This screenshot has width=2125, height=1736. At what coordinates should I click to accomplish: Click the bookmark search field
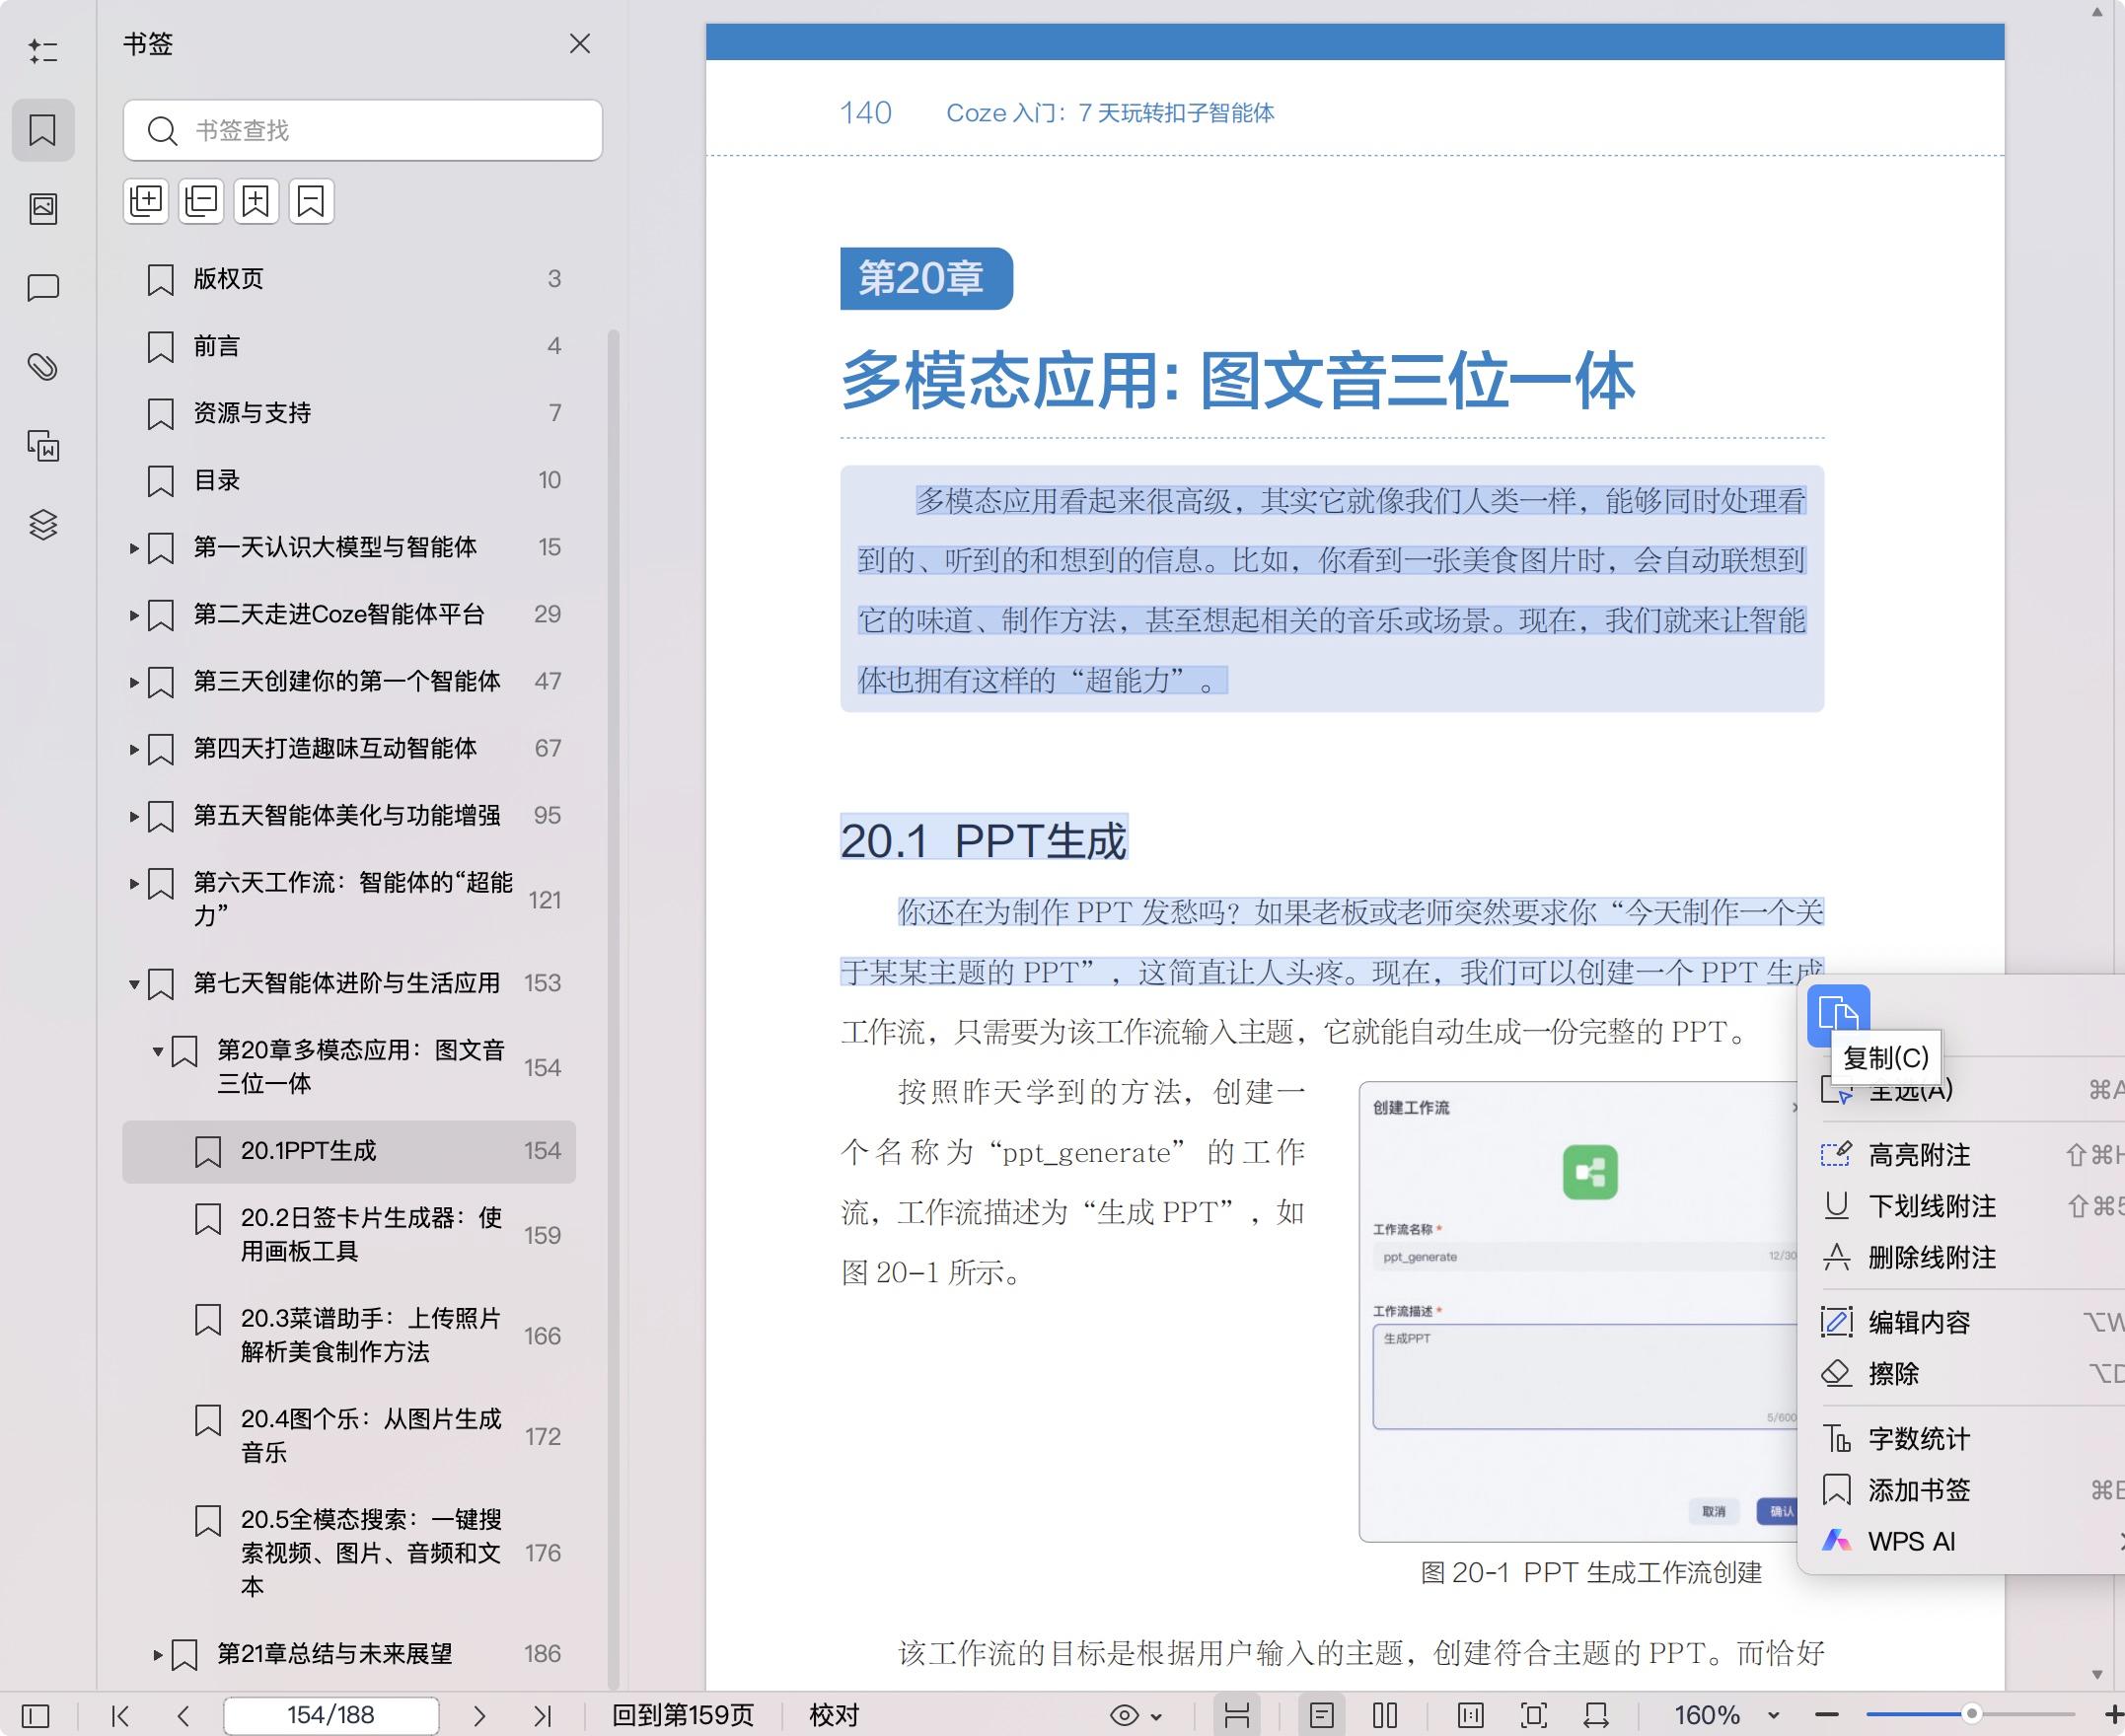click(x=363, y=130)
